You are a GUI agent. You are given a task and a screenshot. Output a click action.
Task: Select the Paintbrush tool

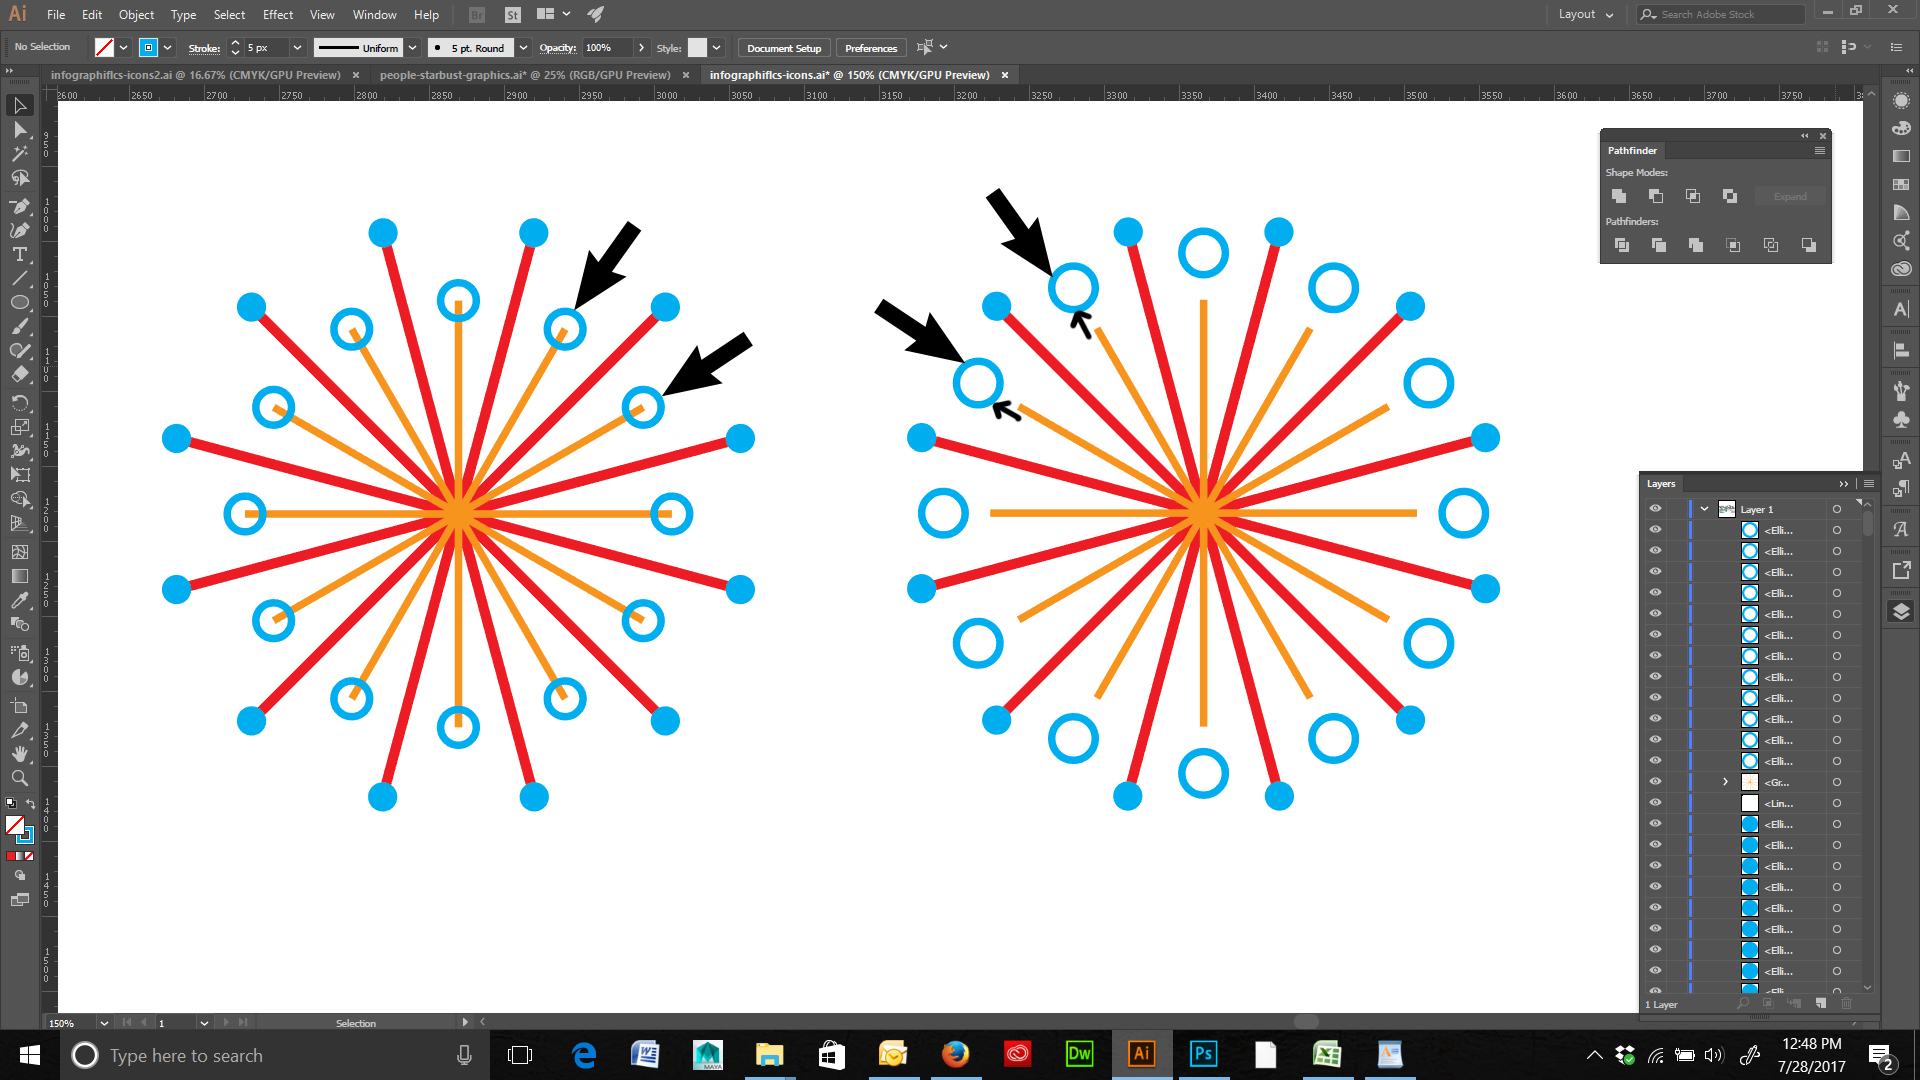[x=19, y=327]
